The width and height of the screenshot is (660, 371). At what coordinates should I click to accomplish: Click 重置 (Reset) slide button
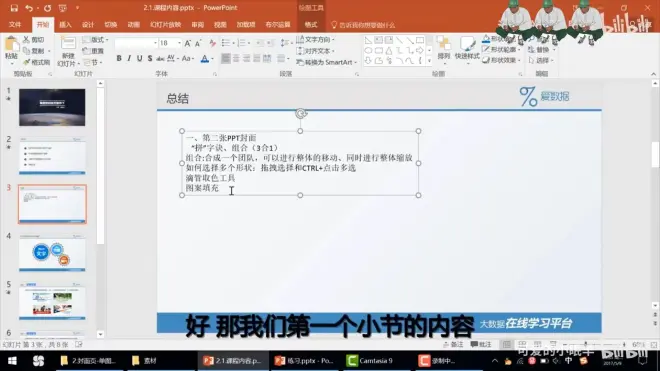[93, 51]
